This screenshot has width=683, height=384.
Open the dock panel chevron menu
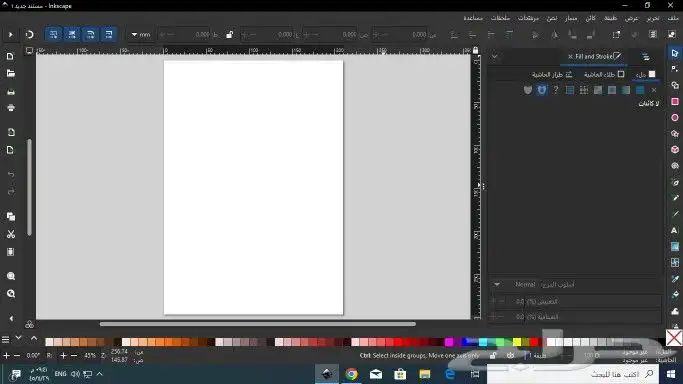point(494,56)
